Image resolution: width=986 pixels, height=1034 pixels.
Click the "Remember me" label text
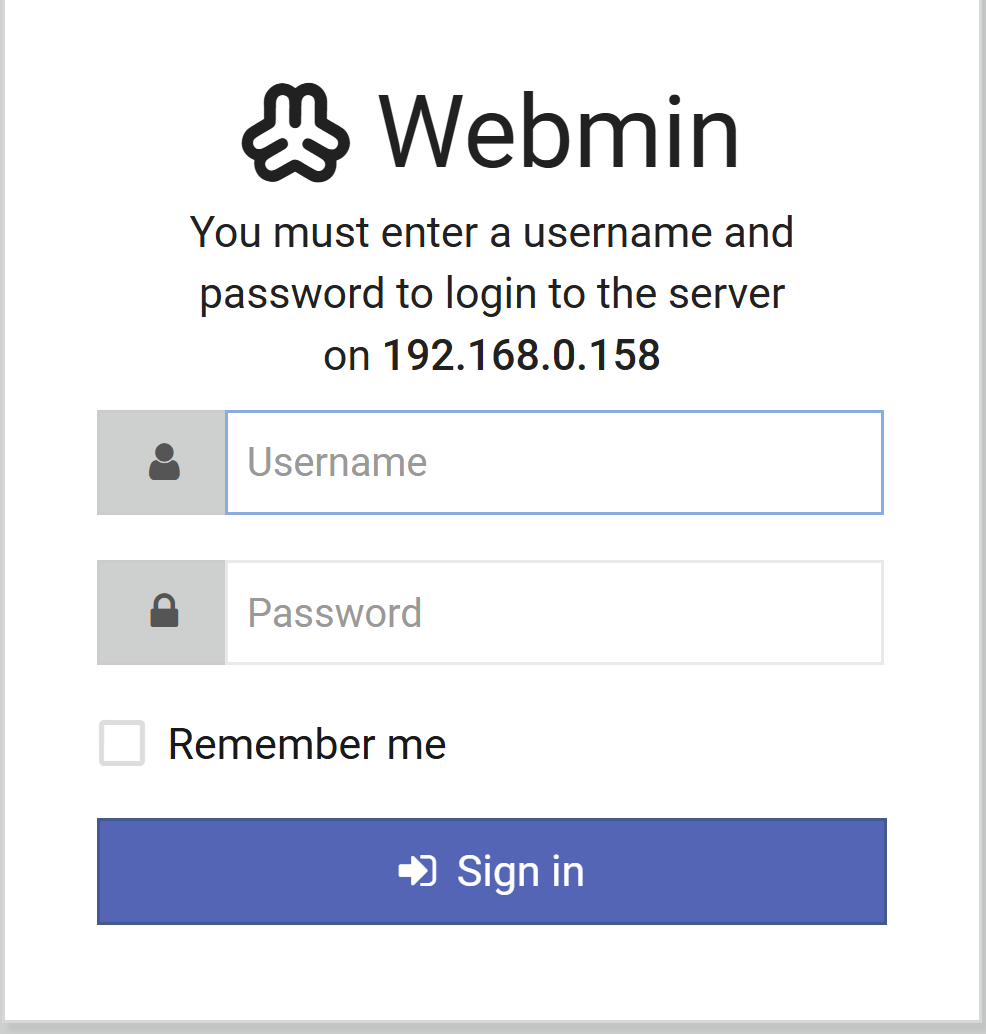(306, 744)
